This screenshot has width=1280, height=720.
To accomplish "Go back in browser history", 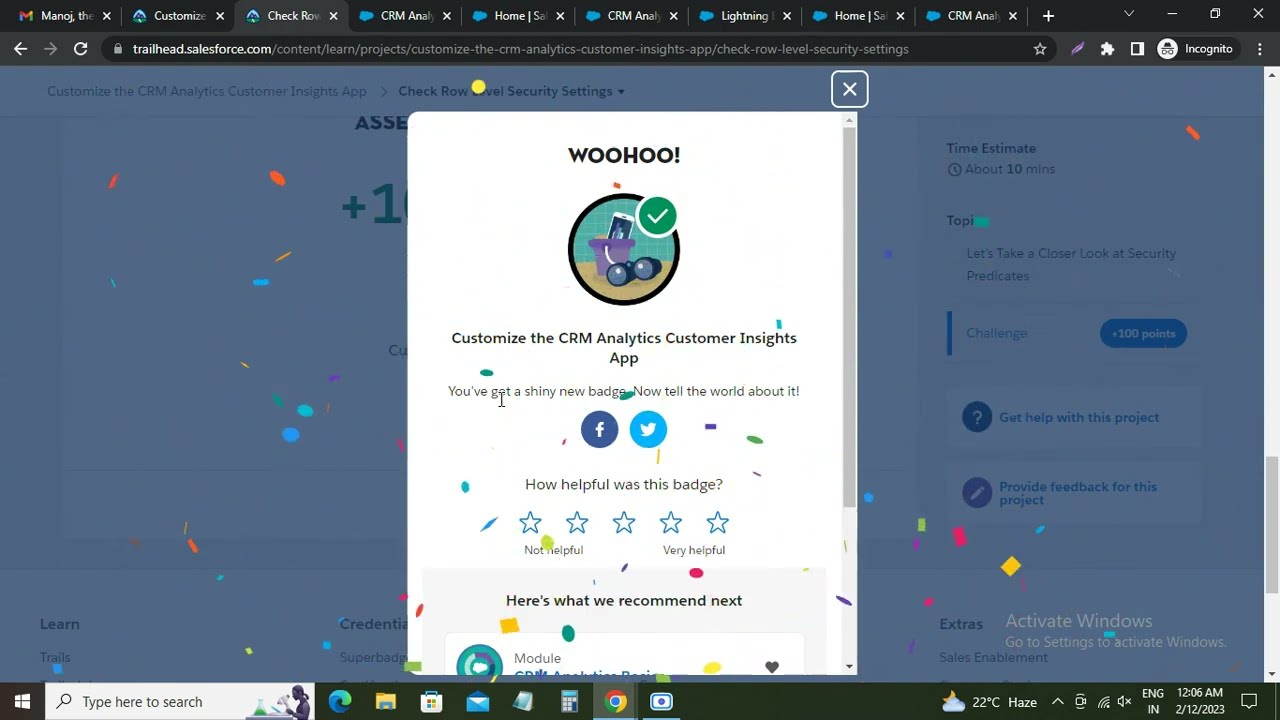I will click(x=21, y=48).
